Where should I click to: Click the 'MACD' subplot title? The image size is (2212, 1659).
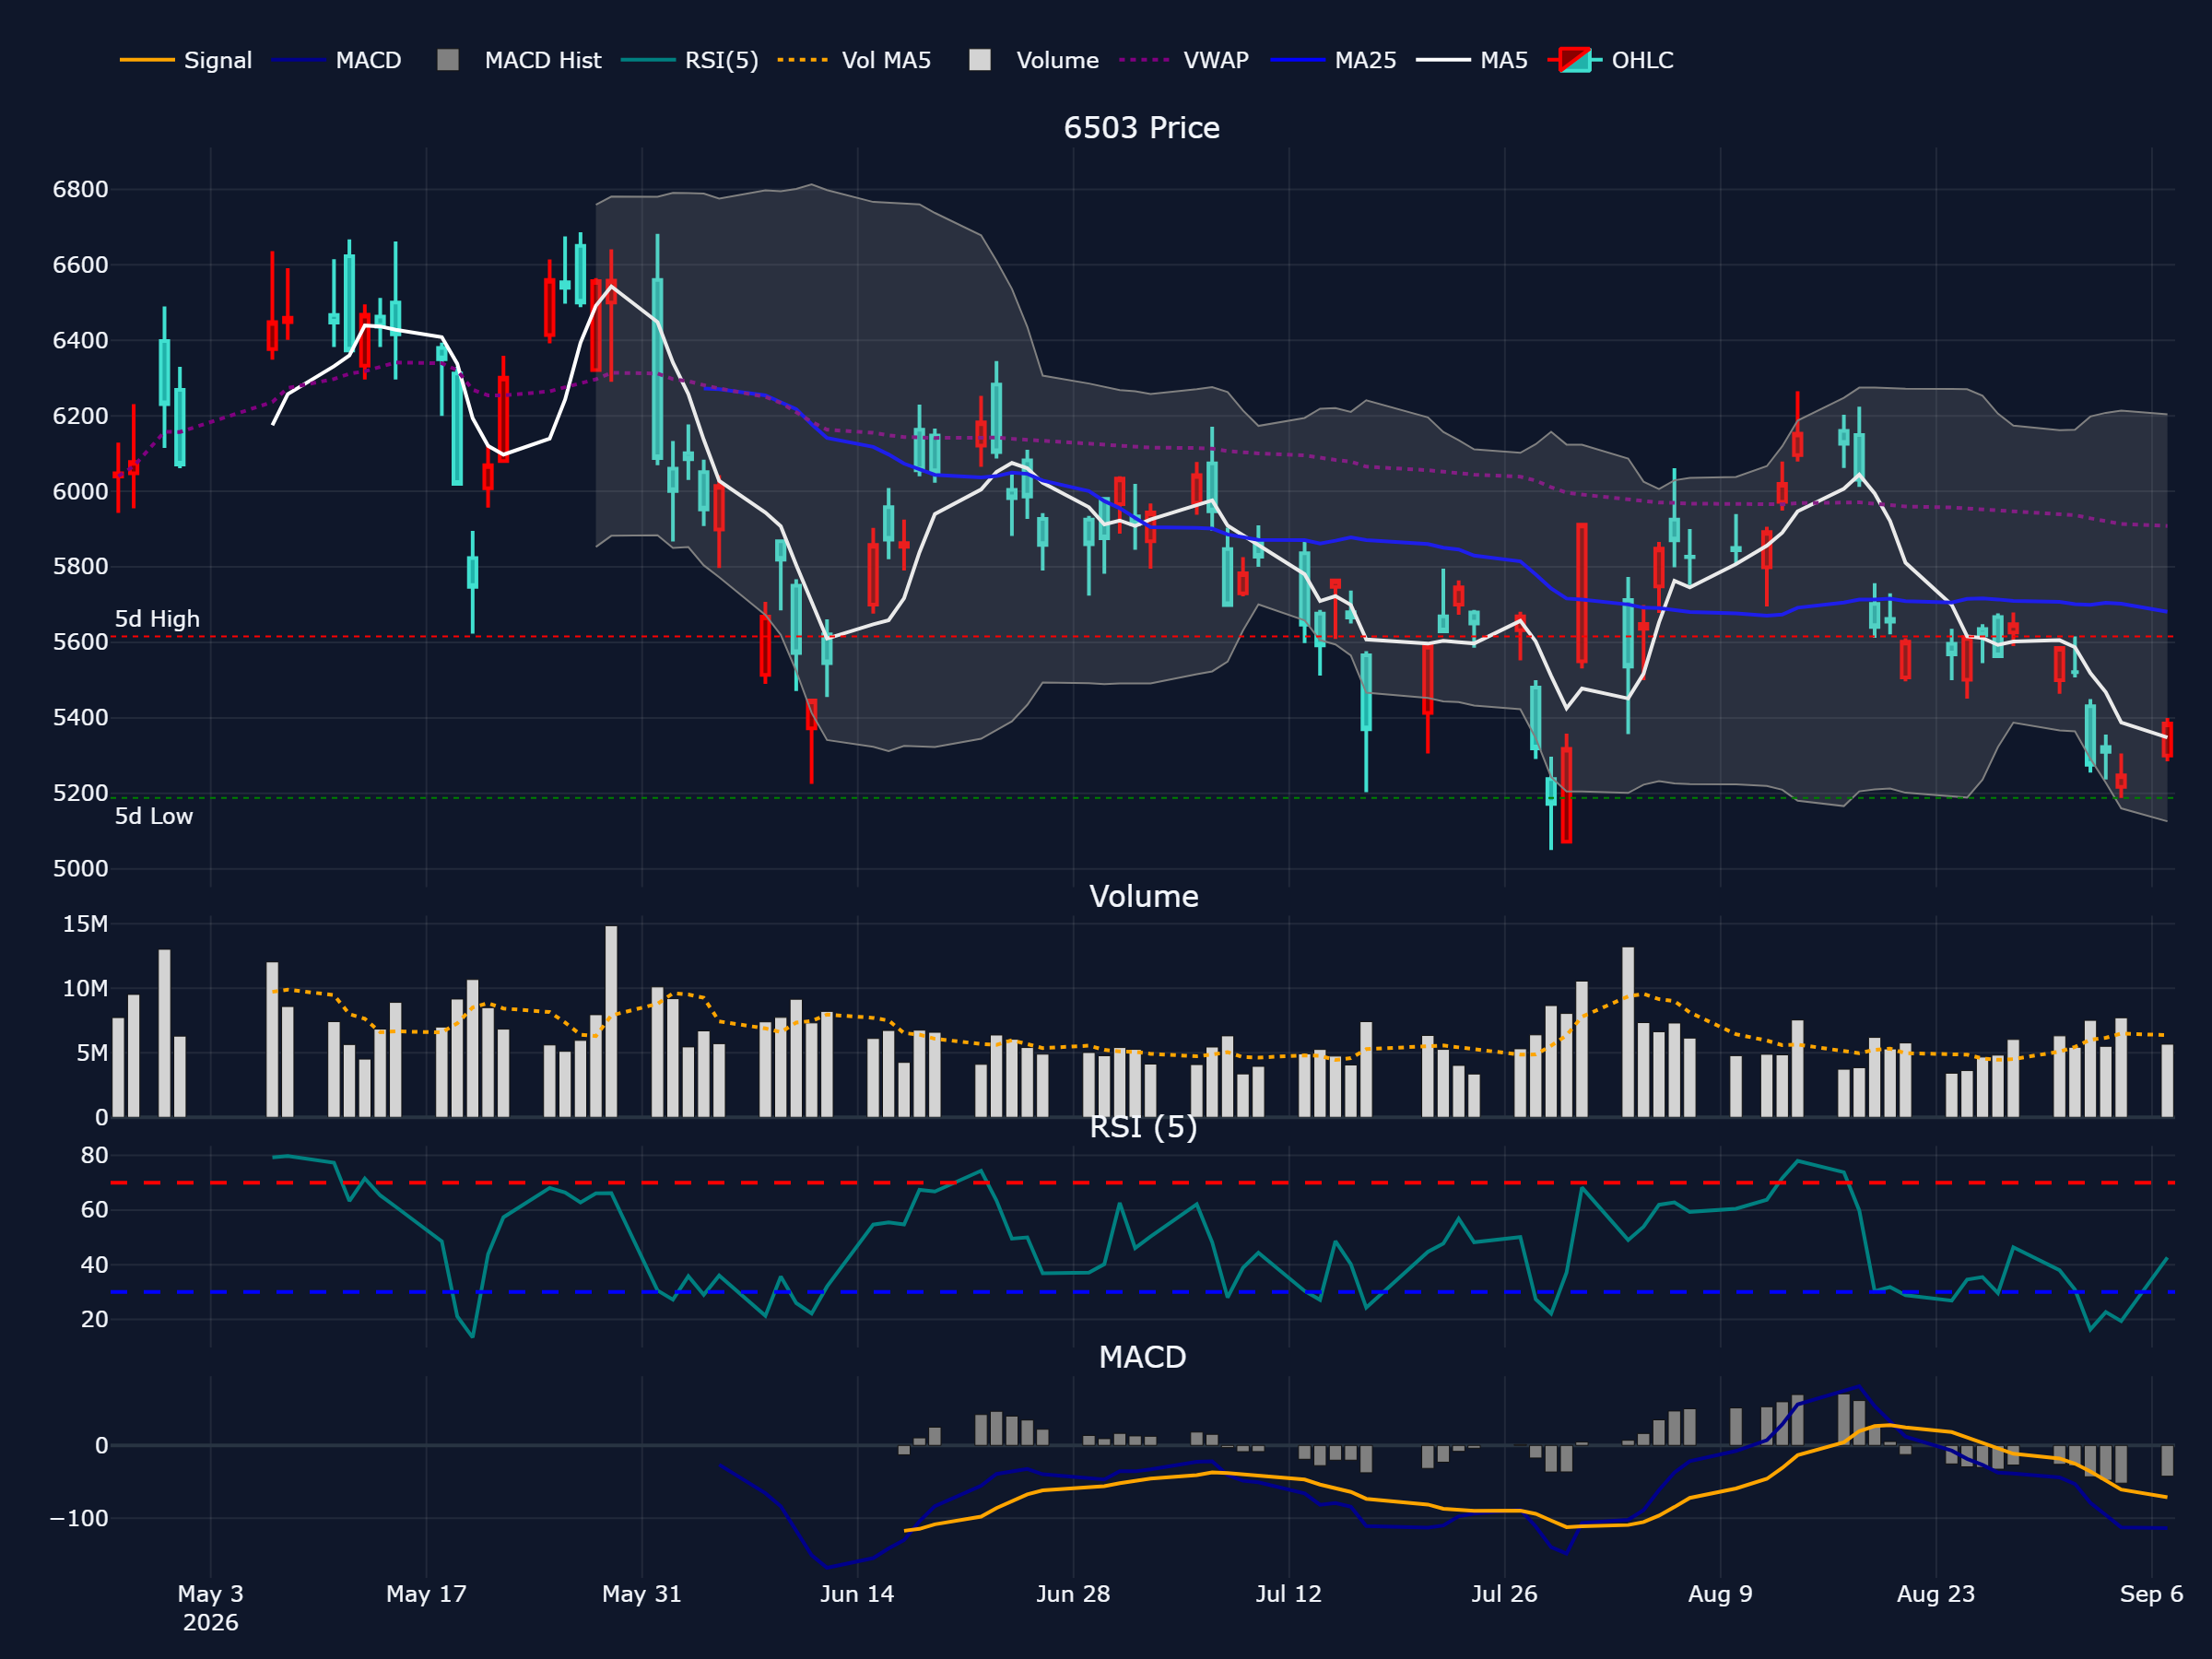[x=1142, y=1357]
